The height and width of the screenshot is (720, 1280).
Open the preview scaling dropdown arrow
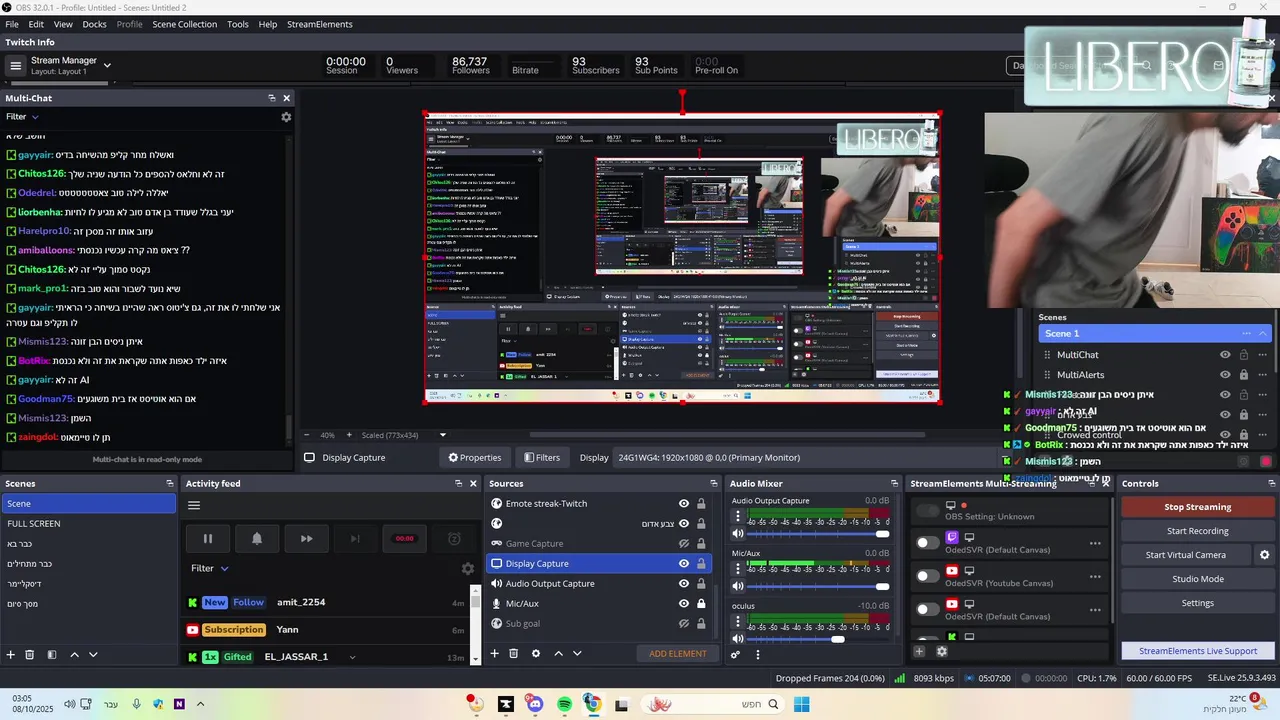[443, 435]
